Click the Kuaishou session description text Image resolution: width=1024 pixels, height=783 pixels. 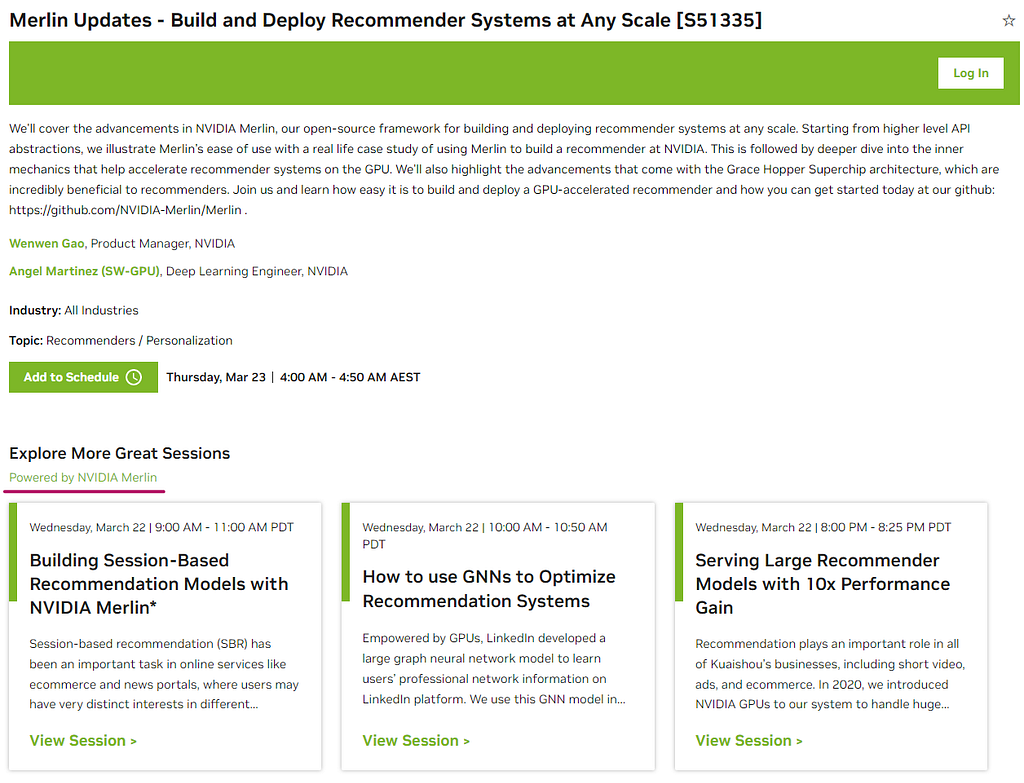[x=829, y=674]
